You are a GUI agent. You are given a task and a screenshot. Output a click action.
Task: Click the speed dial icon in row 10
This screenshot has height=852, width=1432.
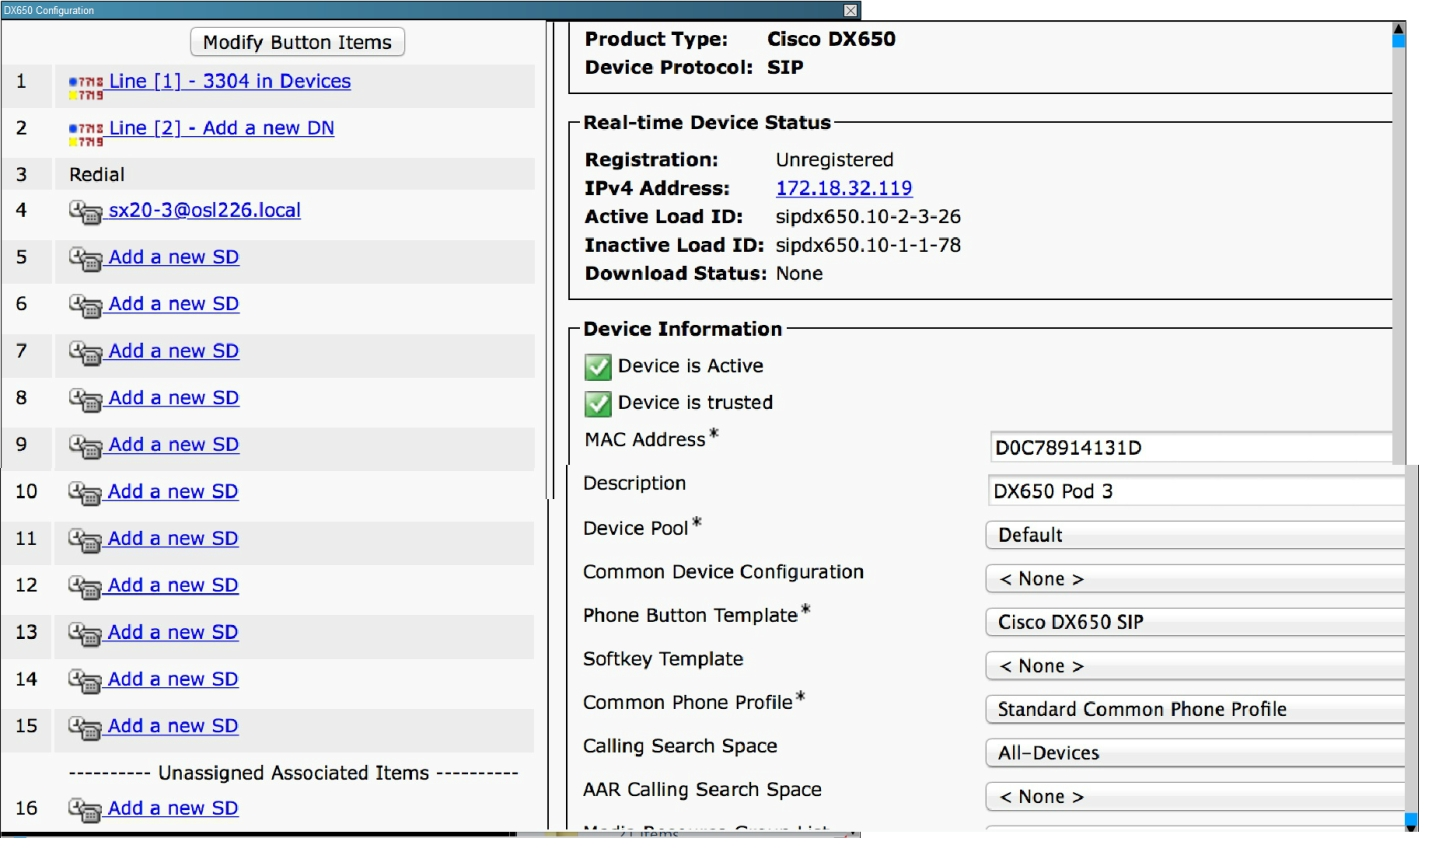tap(85, 494)
